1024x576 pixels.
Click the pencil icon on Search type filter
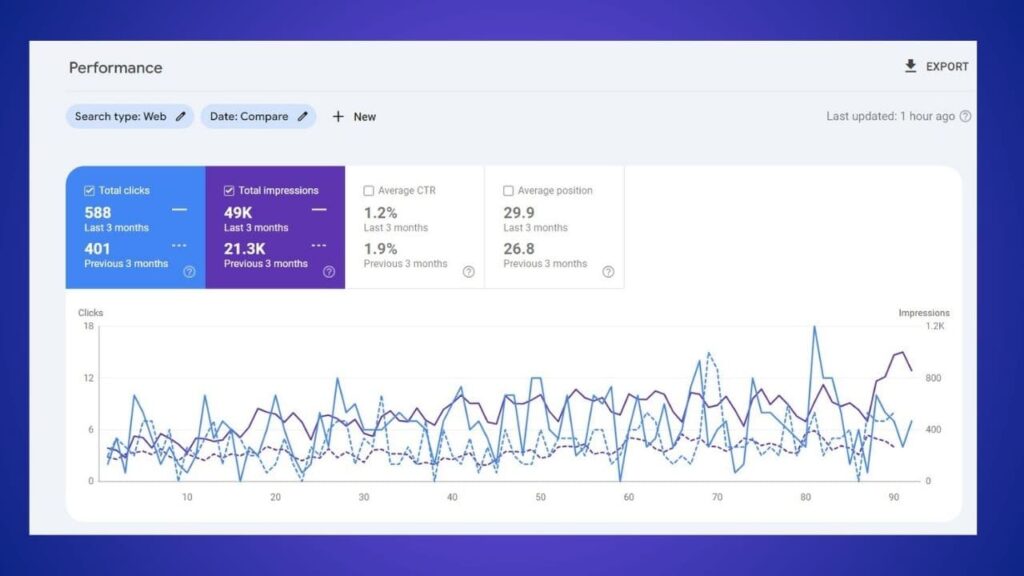(180, 116)
